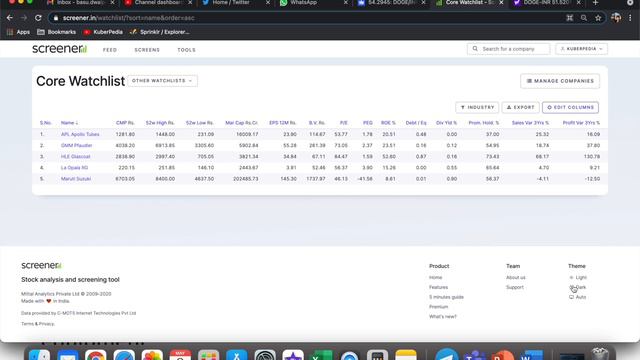This screenshot has width=640, height=360.
Task: Sort by CMP Rs. column header
Action: (x=125, y=123)
